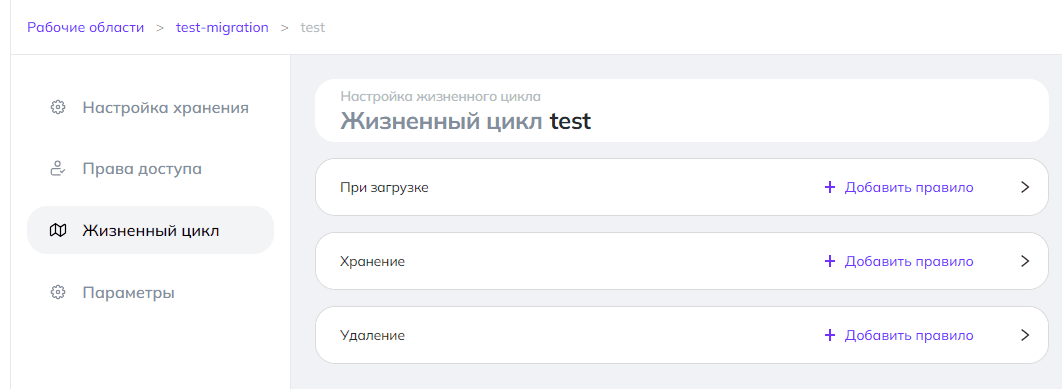
Task: Click the plus icon in Удаление row
Action: click(830, 335)
